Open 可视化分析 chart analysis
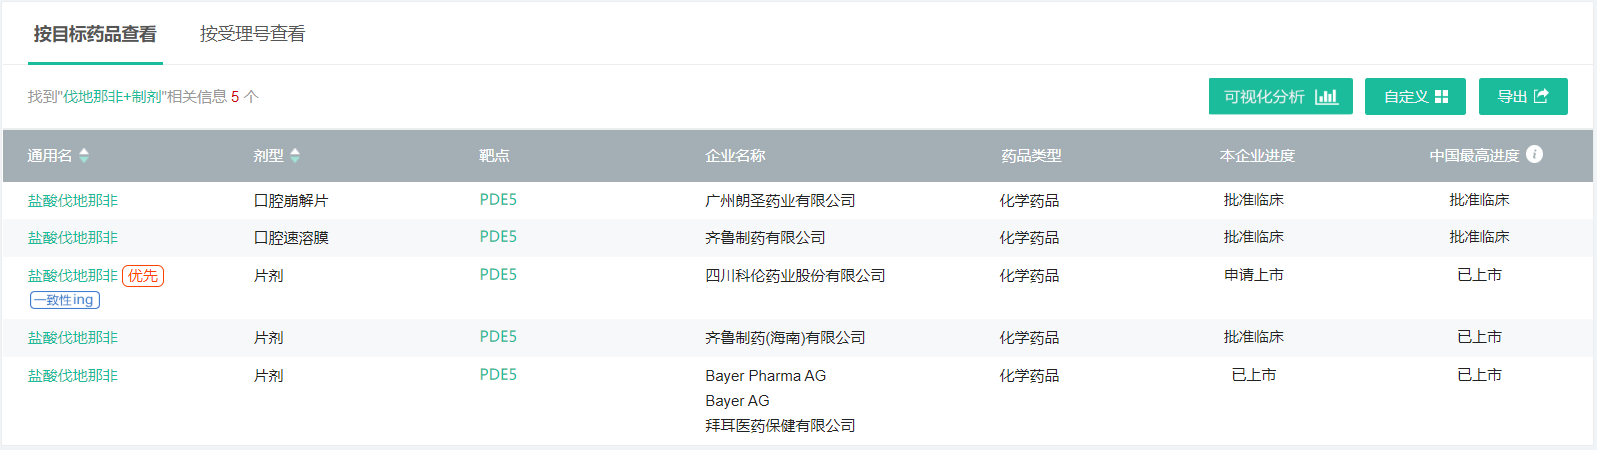 click(1280, 96)
